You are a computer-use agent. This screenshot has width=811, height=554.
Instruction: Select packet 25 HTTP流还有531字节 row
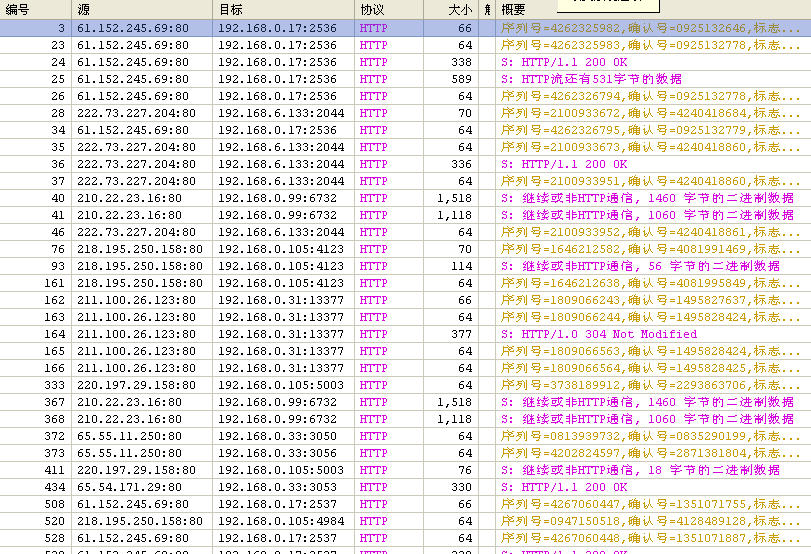click(x=300, y=80)
